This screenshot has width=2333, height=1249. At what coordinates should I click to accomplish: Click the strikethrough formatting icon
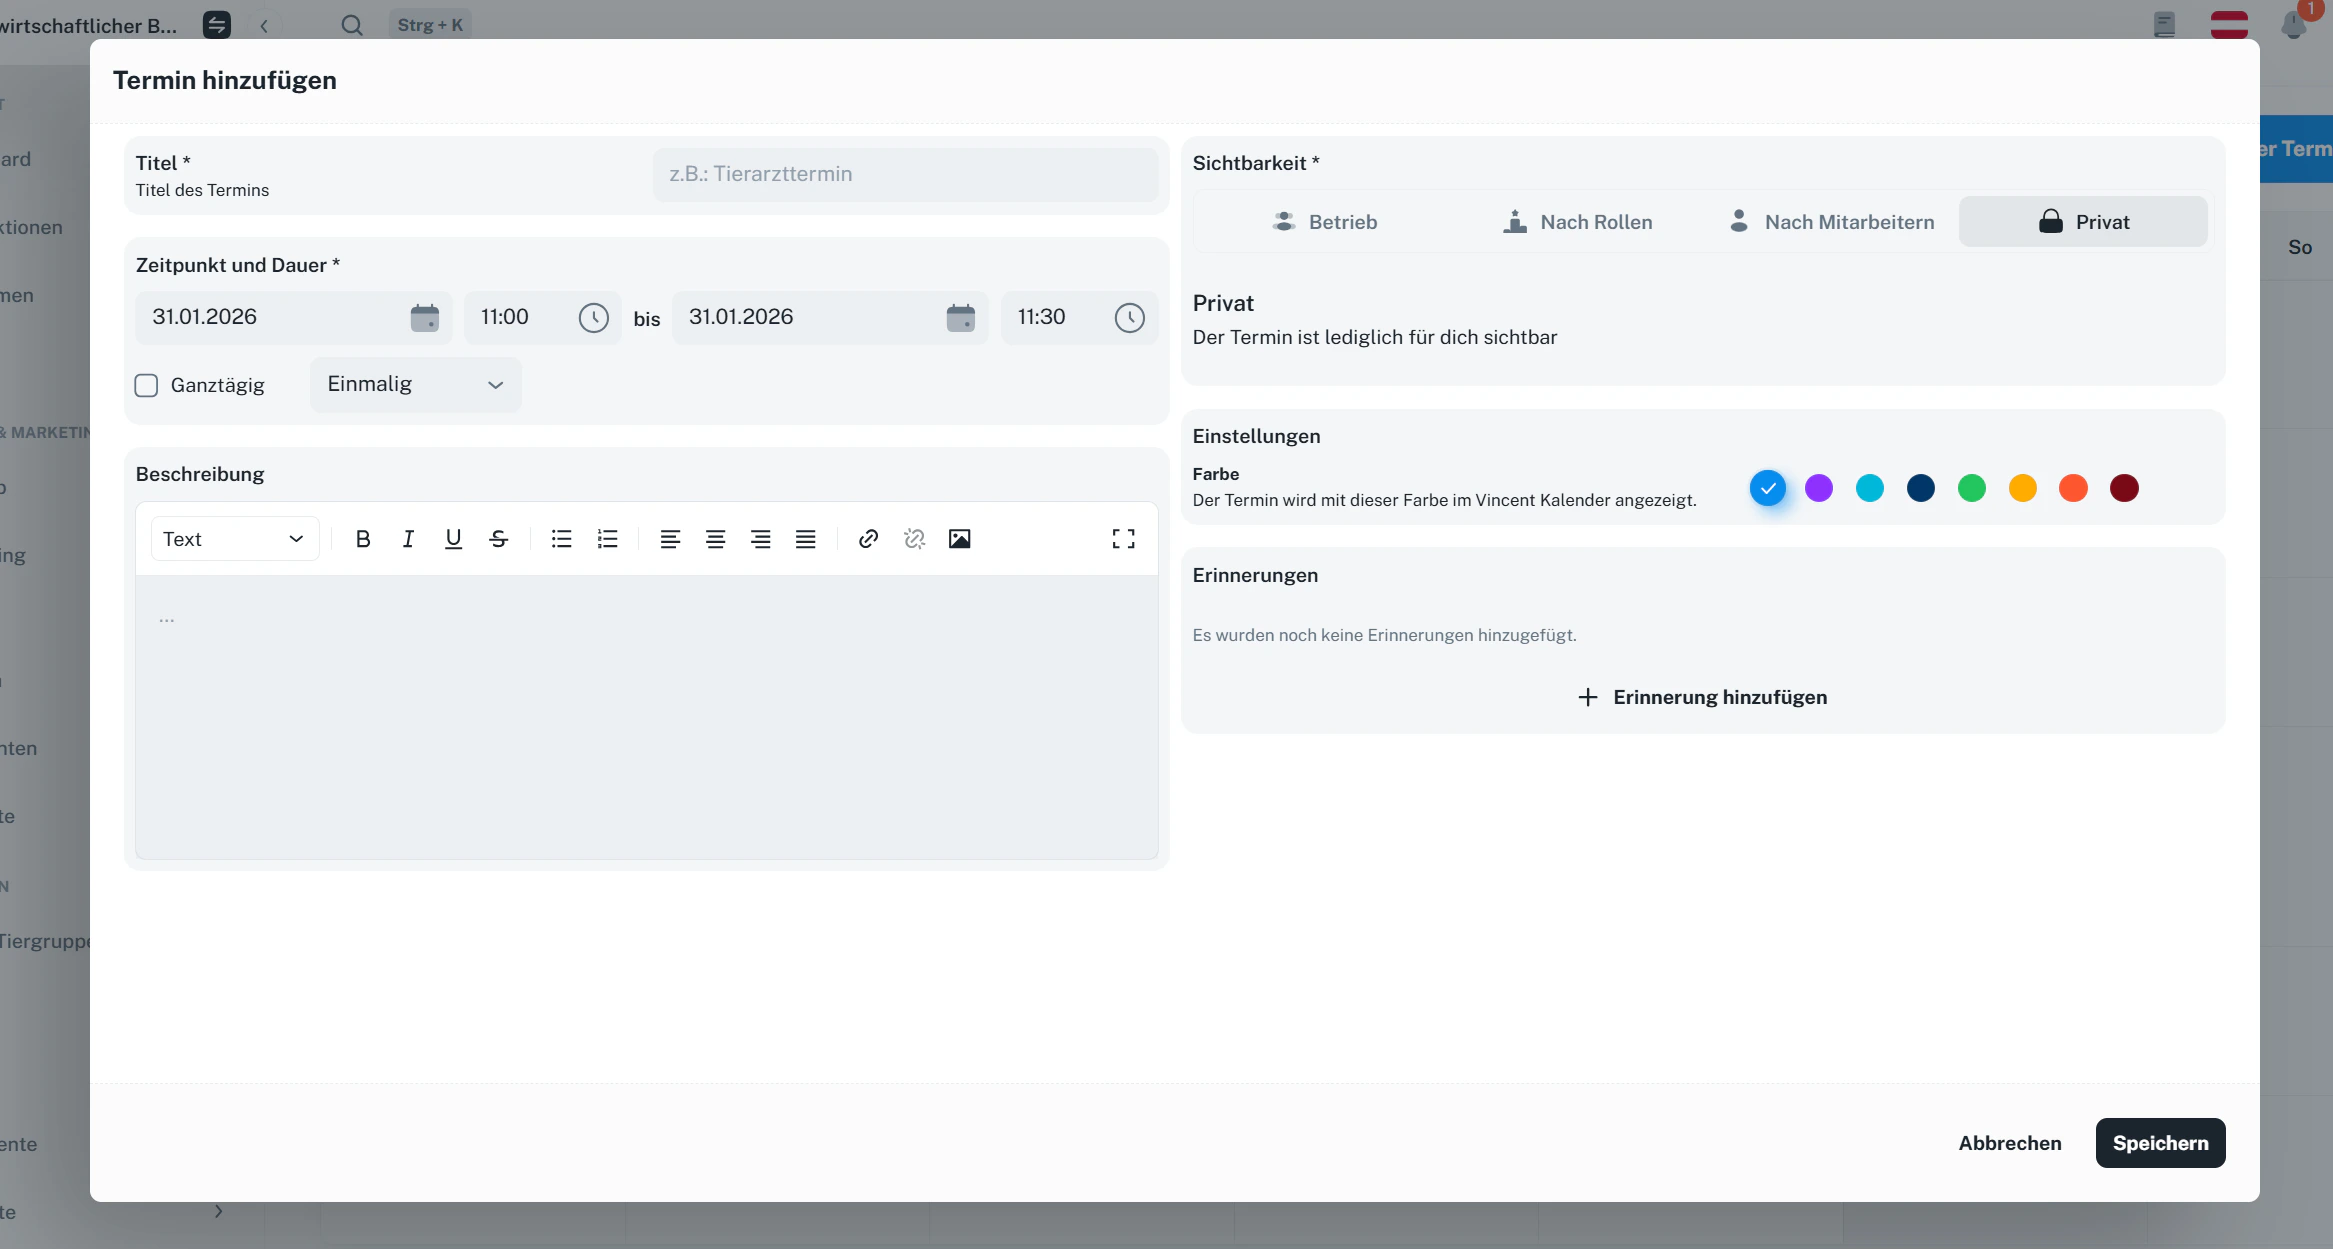pyautogui.click(x=498, y=539)
